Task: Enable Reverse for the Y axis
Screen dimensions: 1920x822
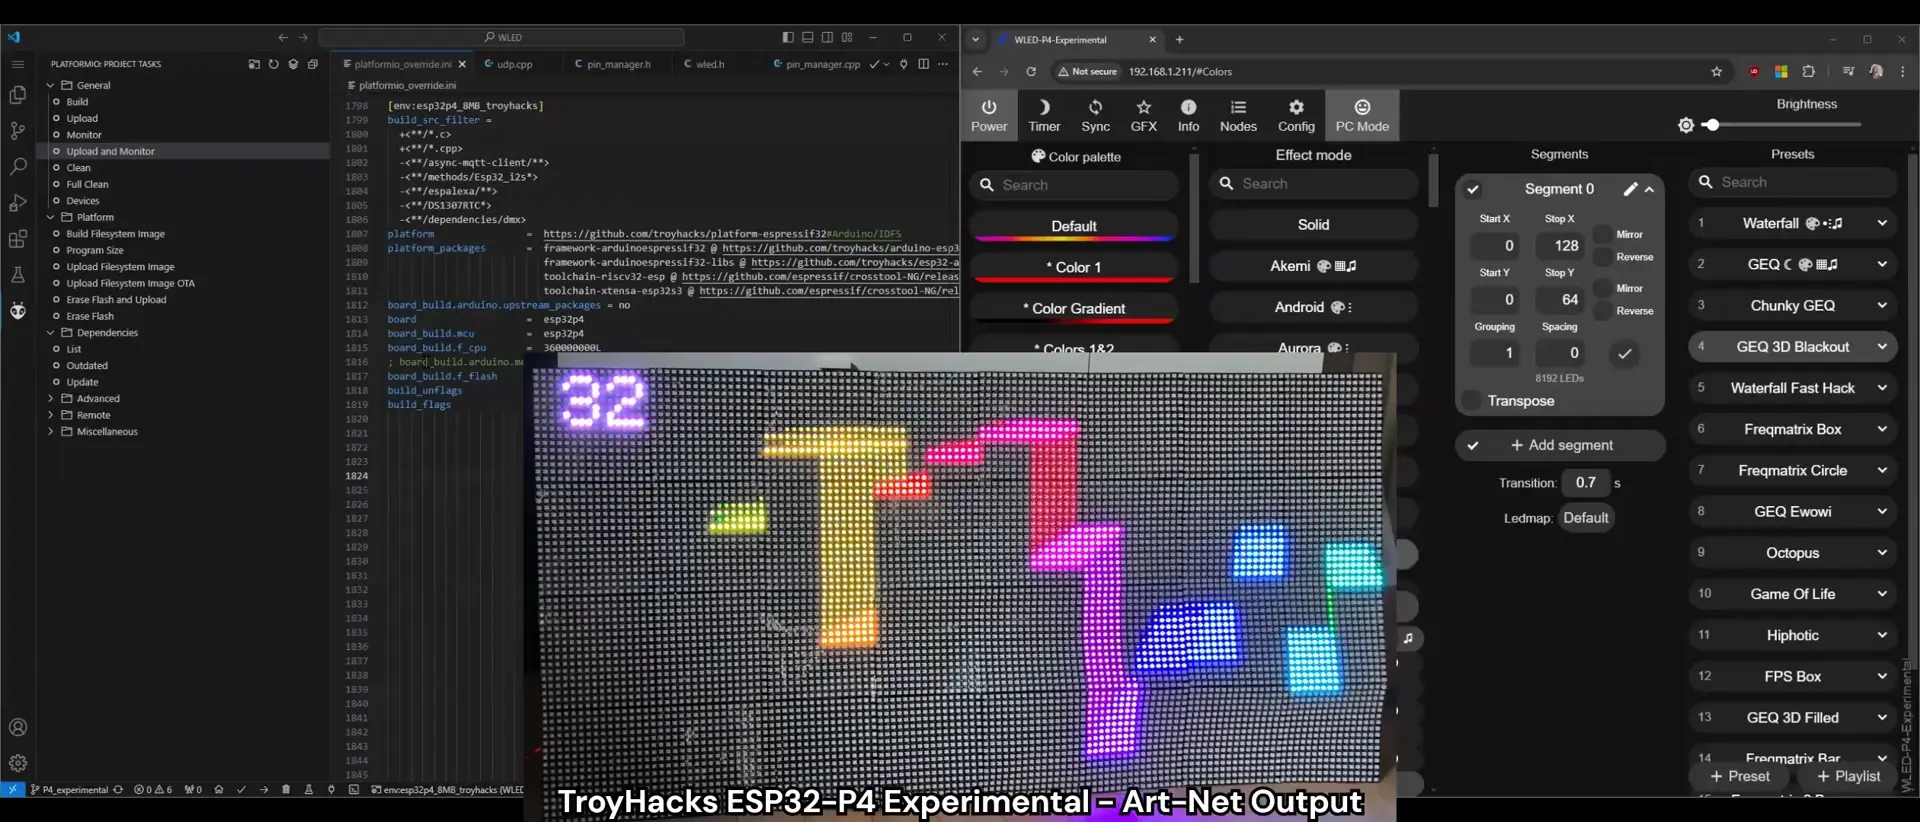Action: [x=1602, y=311]
